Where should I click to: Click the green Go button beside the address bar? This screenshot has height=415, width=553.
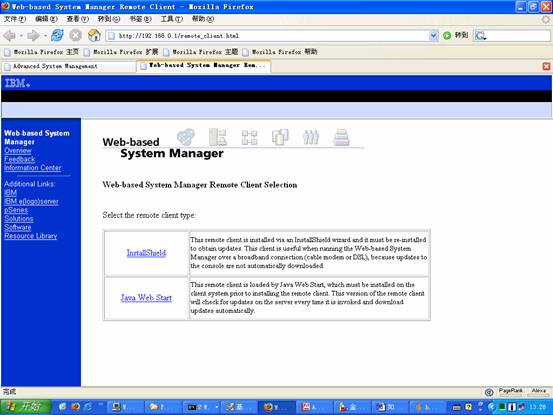coord(455,35)
